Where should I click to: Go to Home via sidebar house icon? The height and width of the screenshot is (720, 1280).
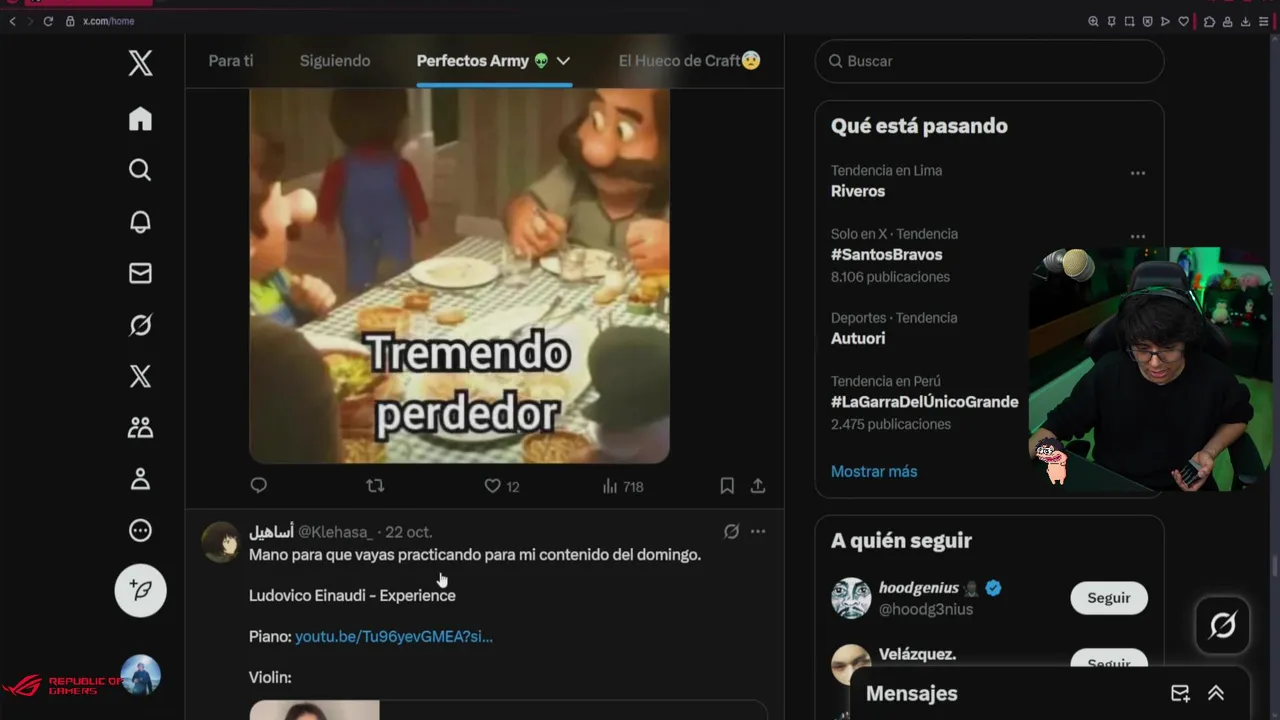(140, 118)
